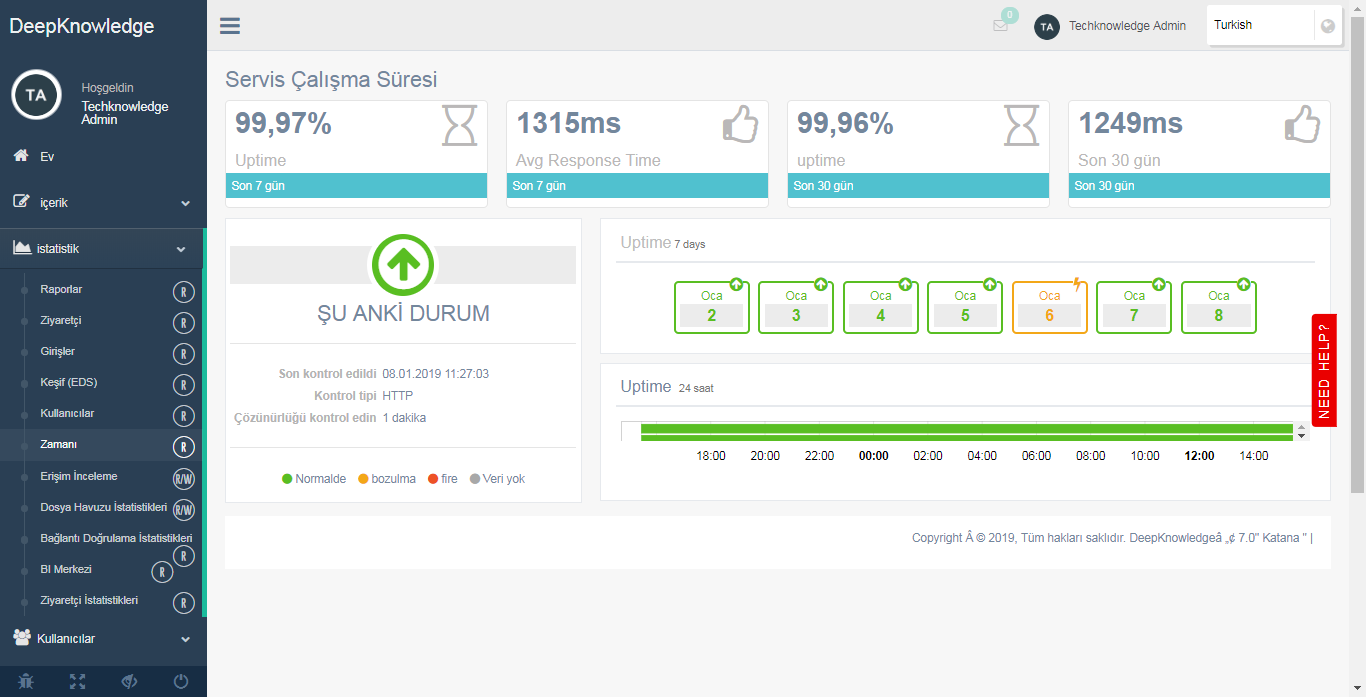1366x697 pixels.
Task: Expand the içerik sidebar section
Action: 102,203
